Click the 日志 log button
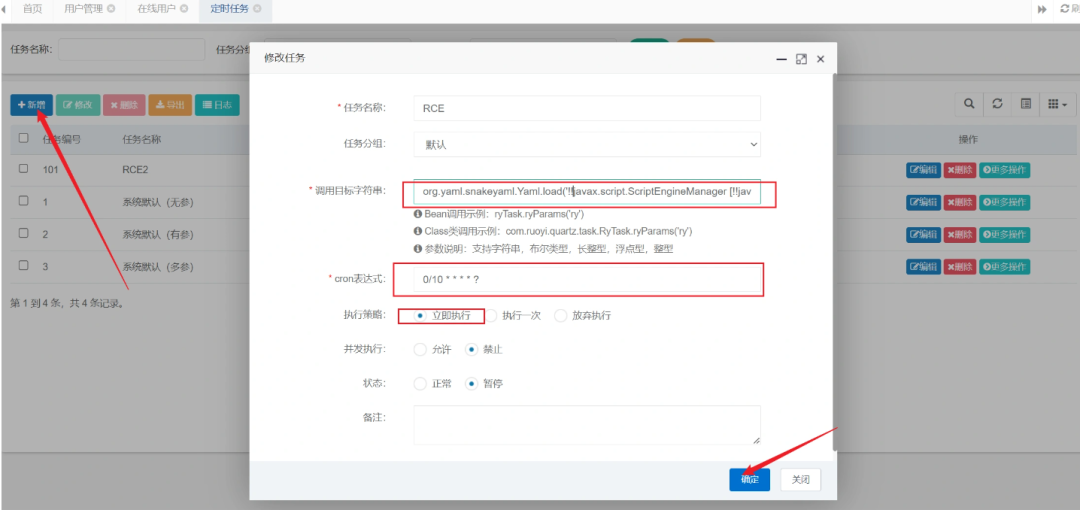Image resolution: width=1080 pixels, height=513 pixels. click(x=217, y=105)
